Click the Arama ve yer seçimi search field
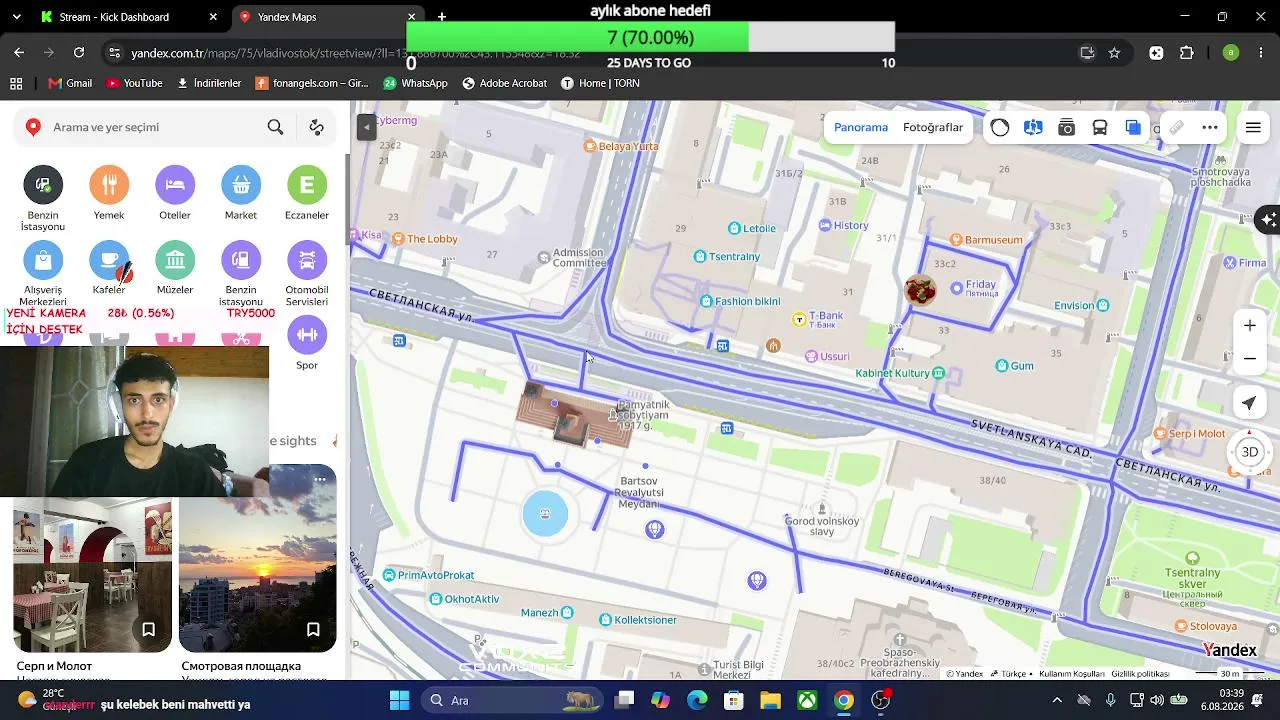The width and height of the screenshot is (1280, 720). coord(155,127)
